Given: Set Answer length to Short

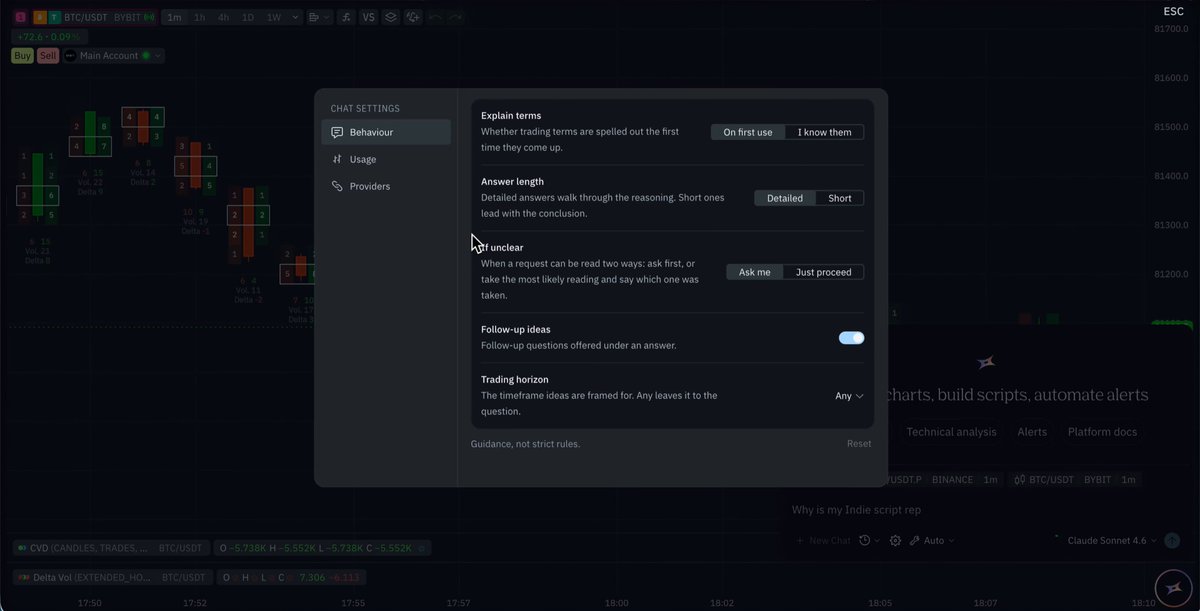Looking at the screenshot, I should [840, 198].
